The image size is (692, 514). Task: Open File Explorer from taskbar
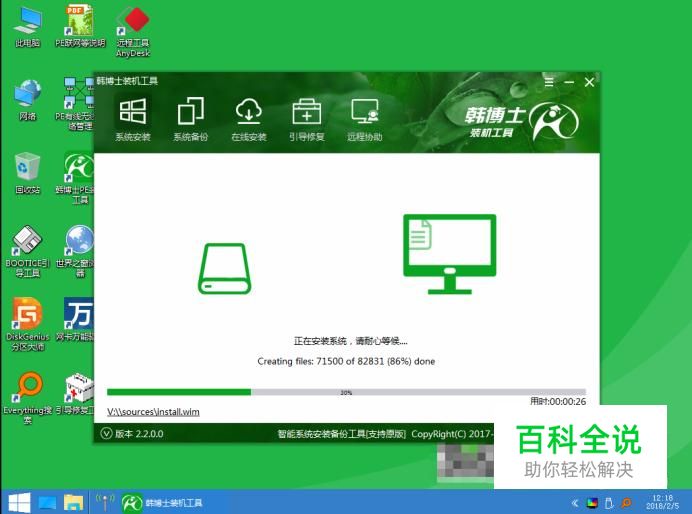click(x=74, y=503)
